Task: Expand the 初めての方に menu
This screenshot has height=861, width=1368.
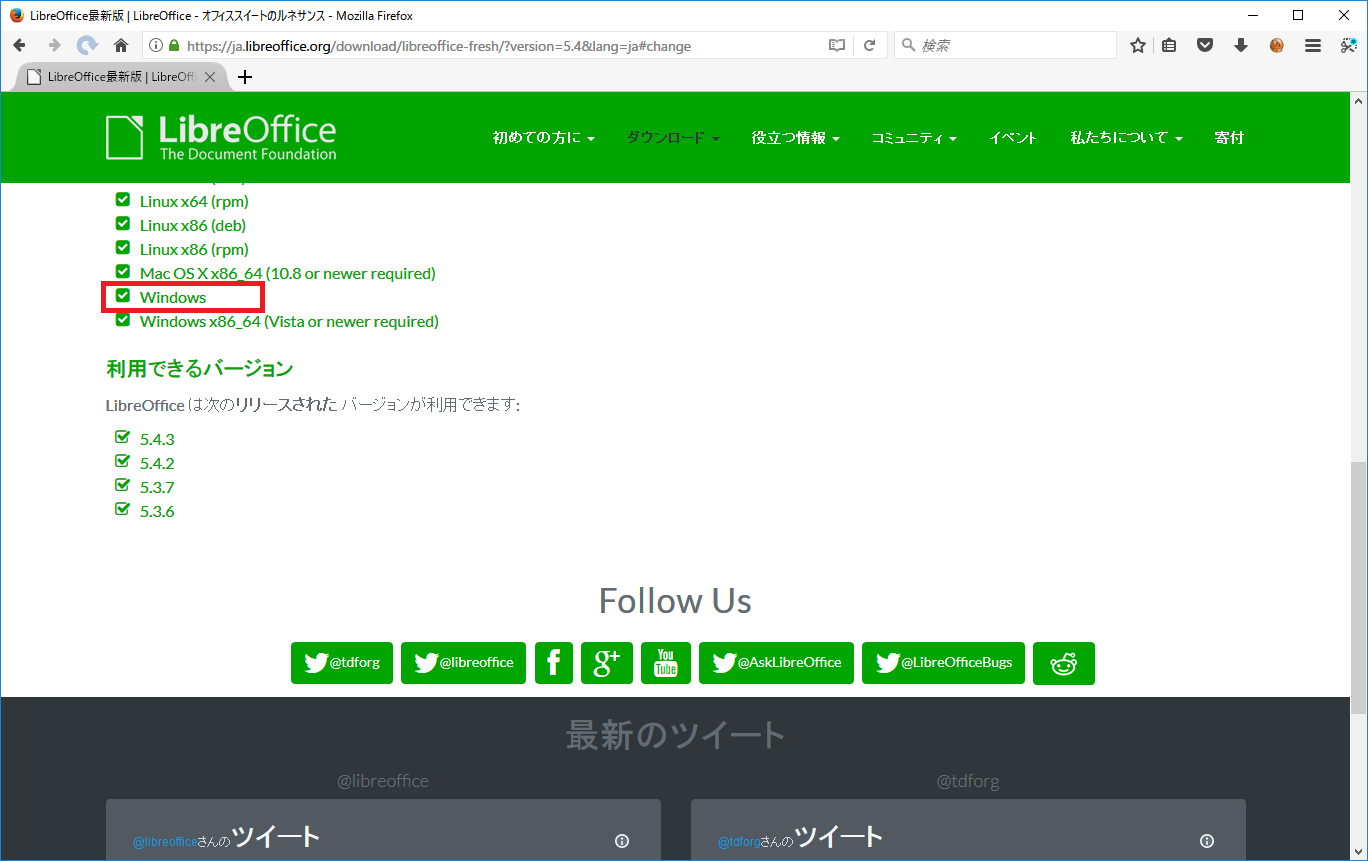Action: [x=544, y=138]
